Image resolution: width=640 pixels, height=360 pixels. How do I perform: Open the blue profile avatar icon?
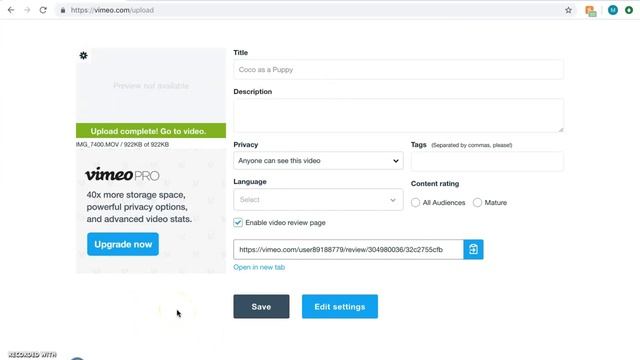(613, 10)
